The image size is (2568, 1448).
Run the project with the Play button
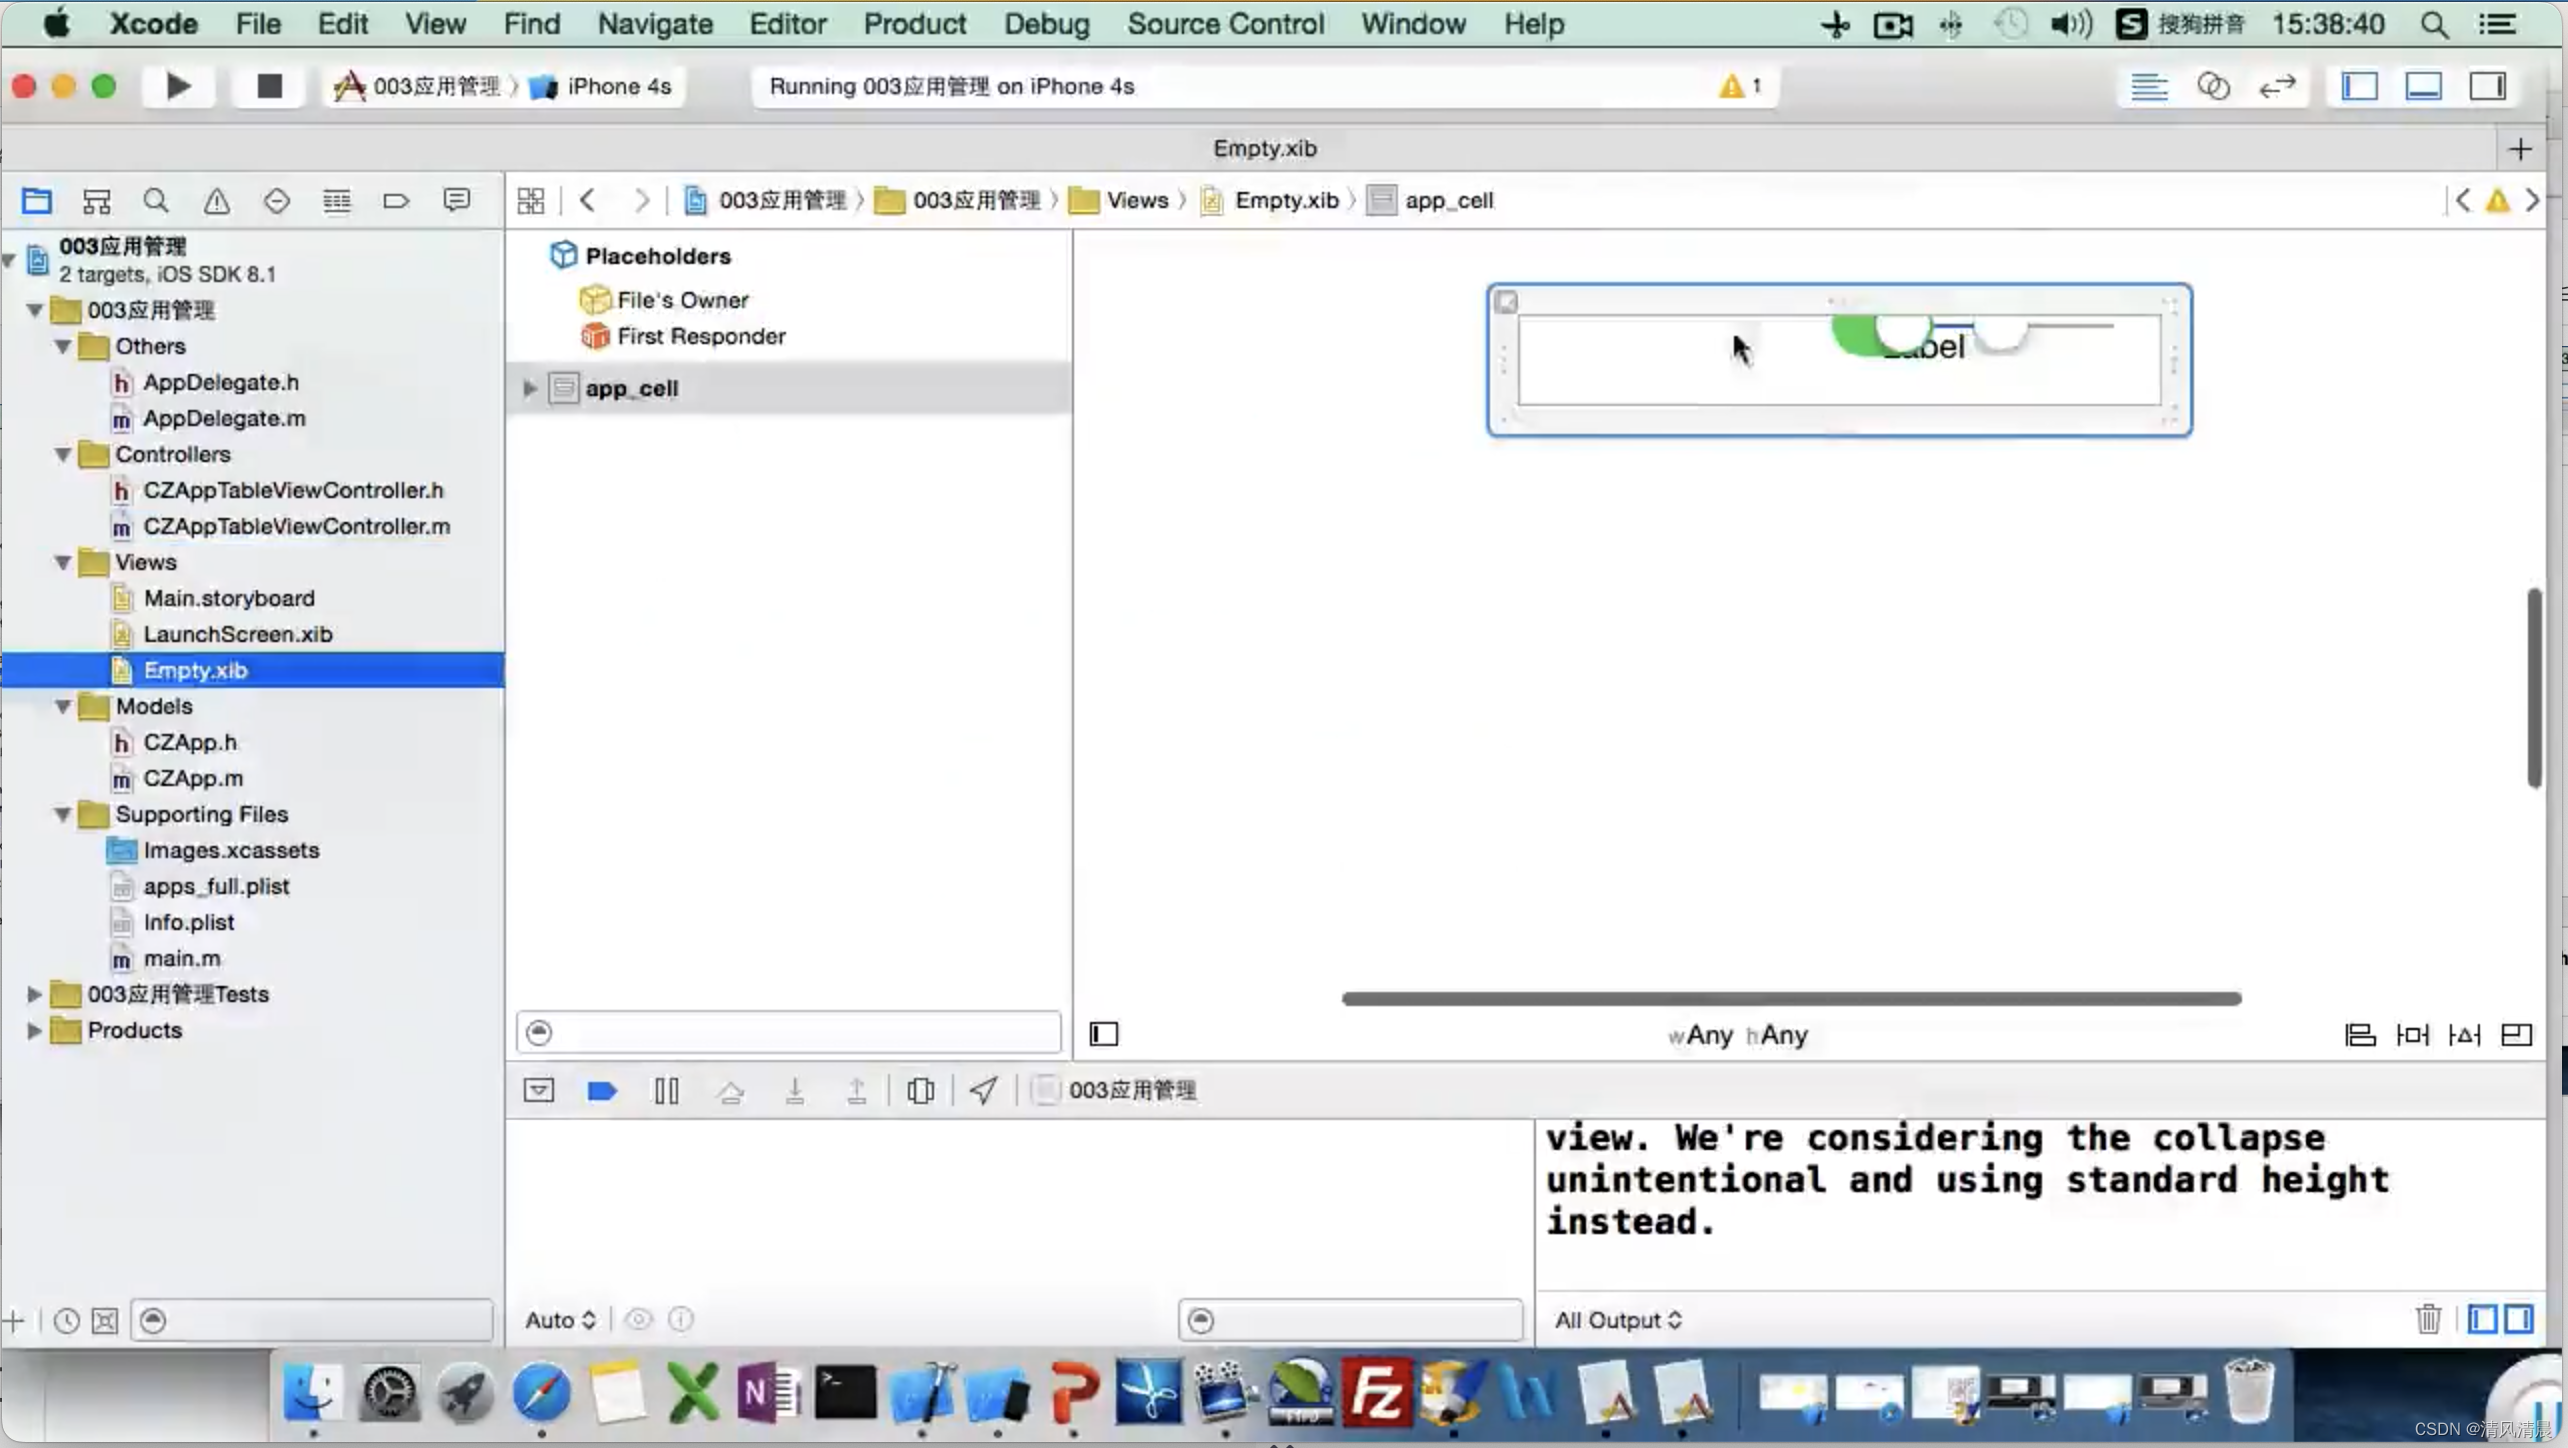178,86
